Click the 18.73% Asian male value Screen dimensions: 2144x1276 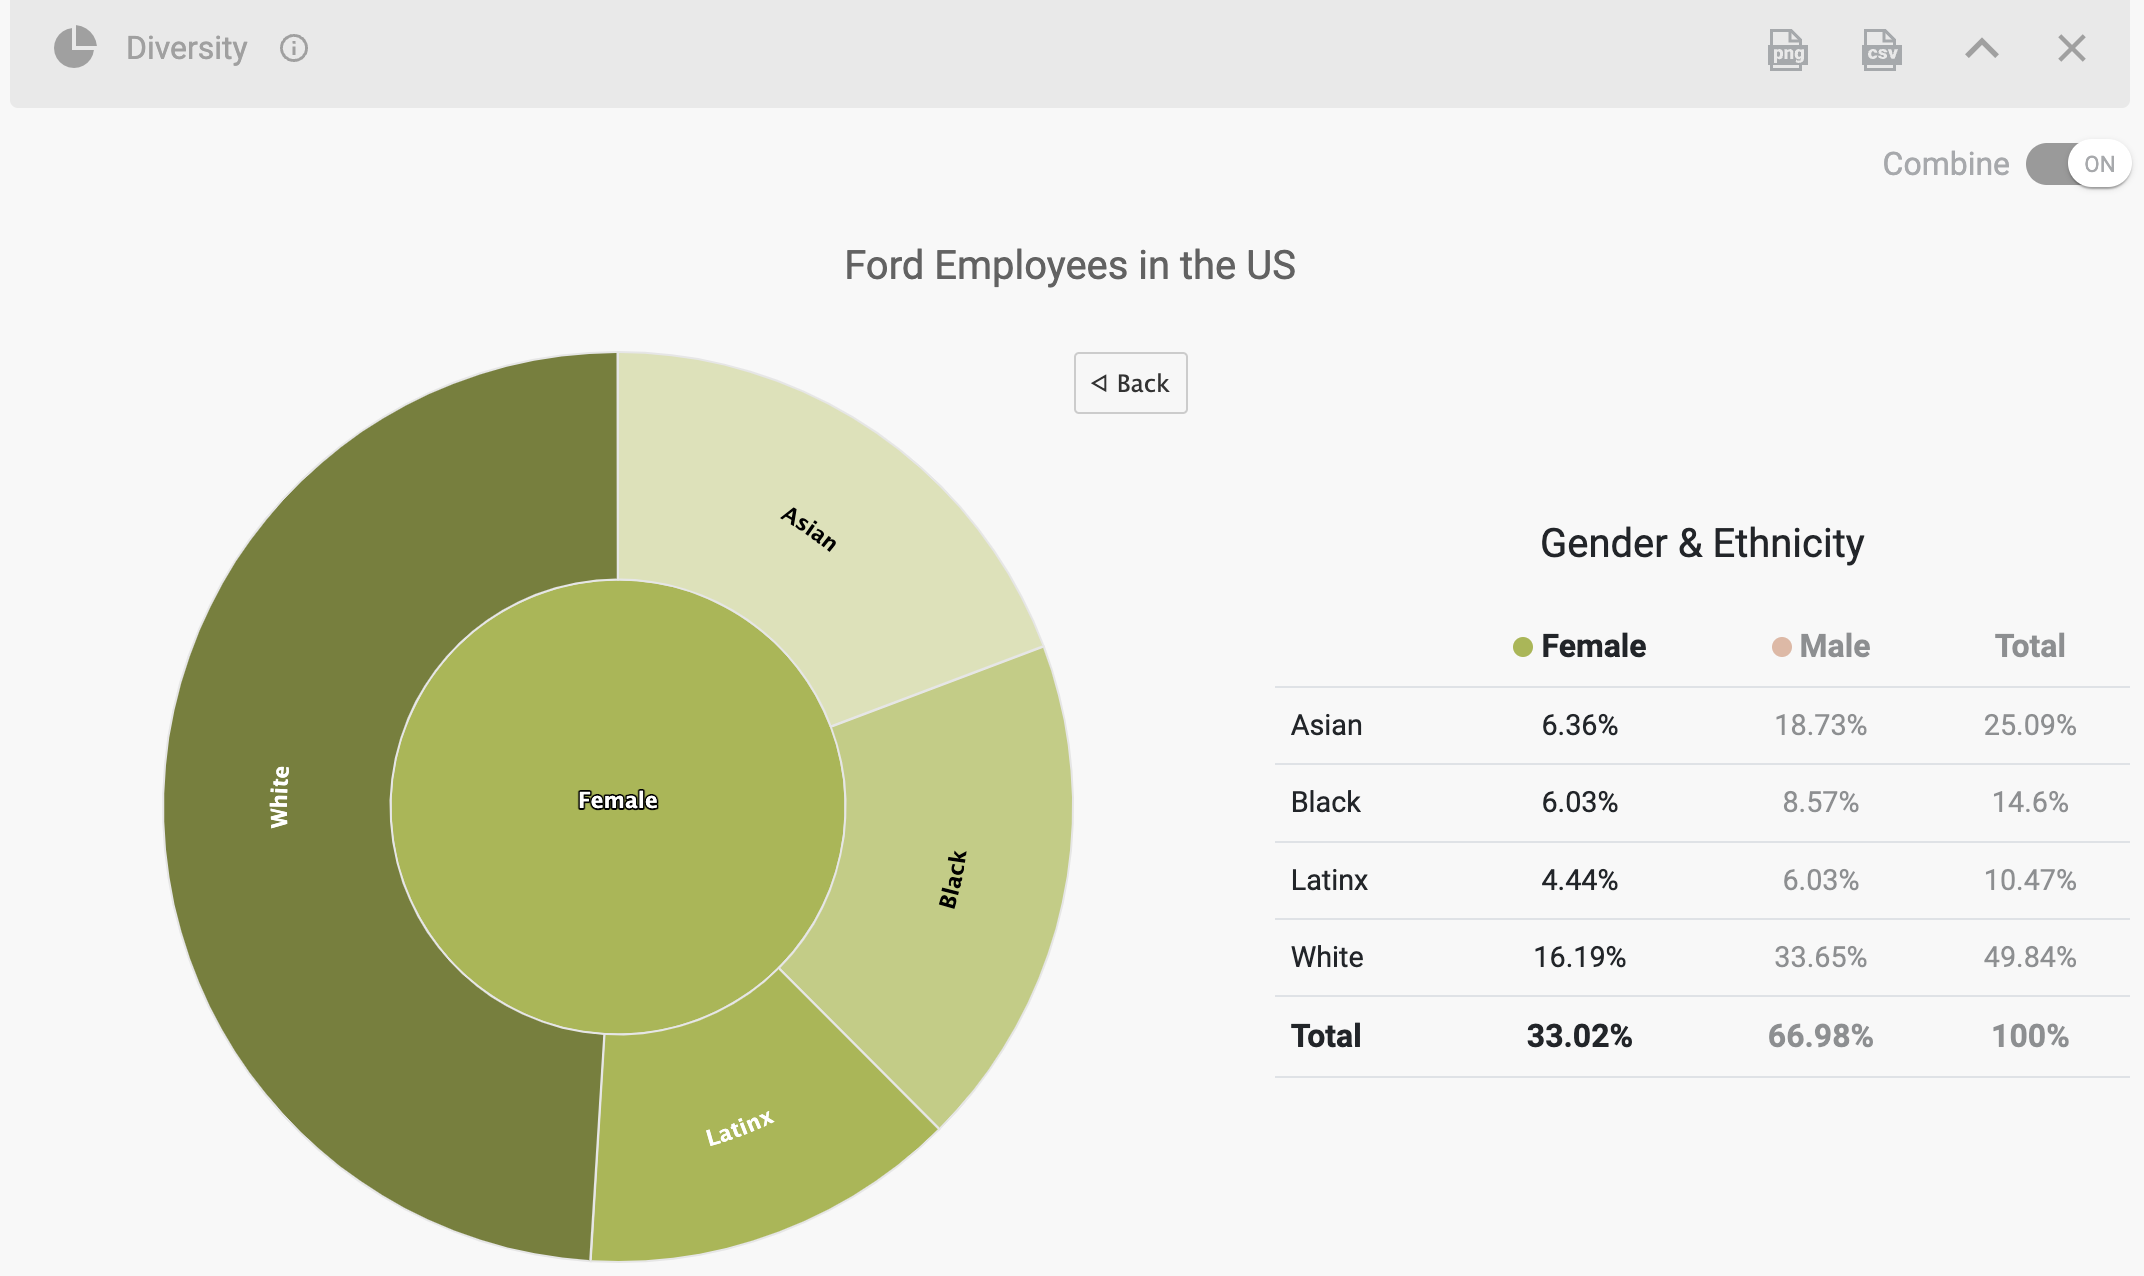click(1820, 725)
